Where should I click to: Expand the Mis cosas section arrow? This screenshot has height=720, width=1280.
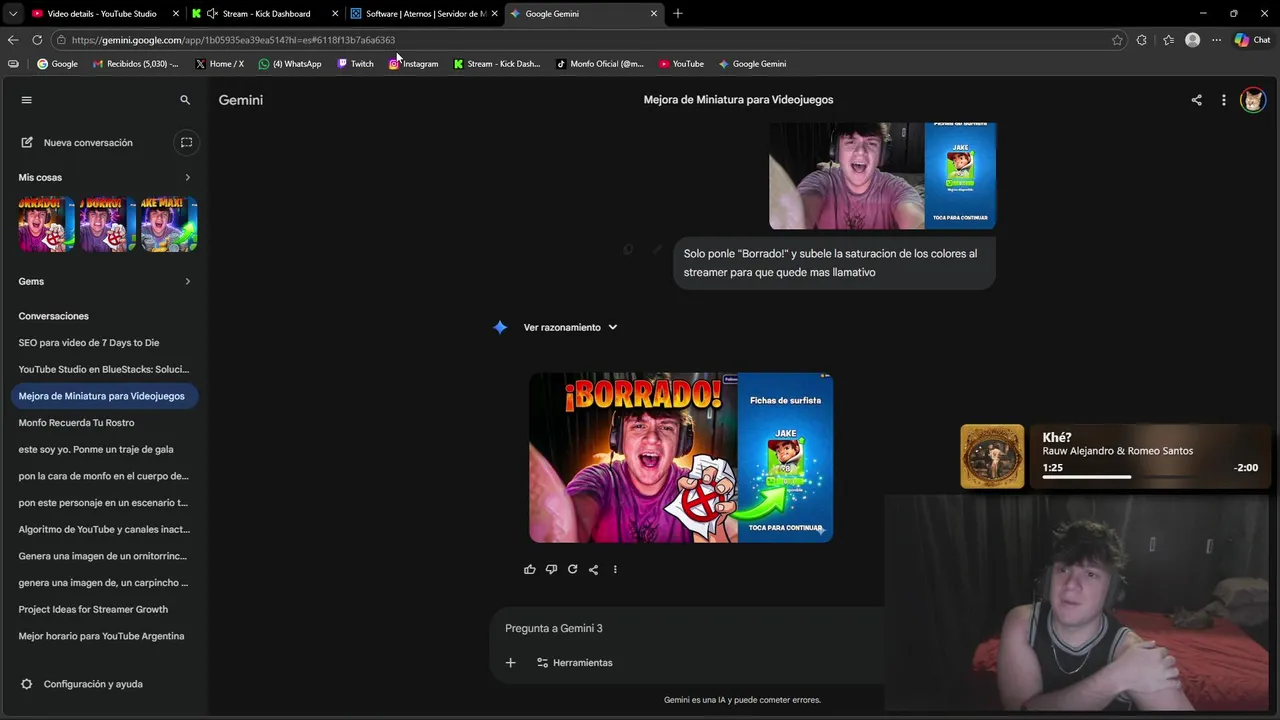click(187, 177)
